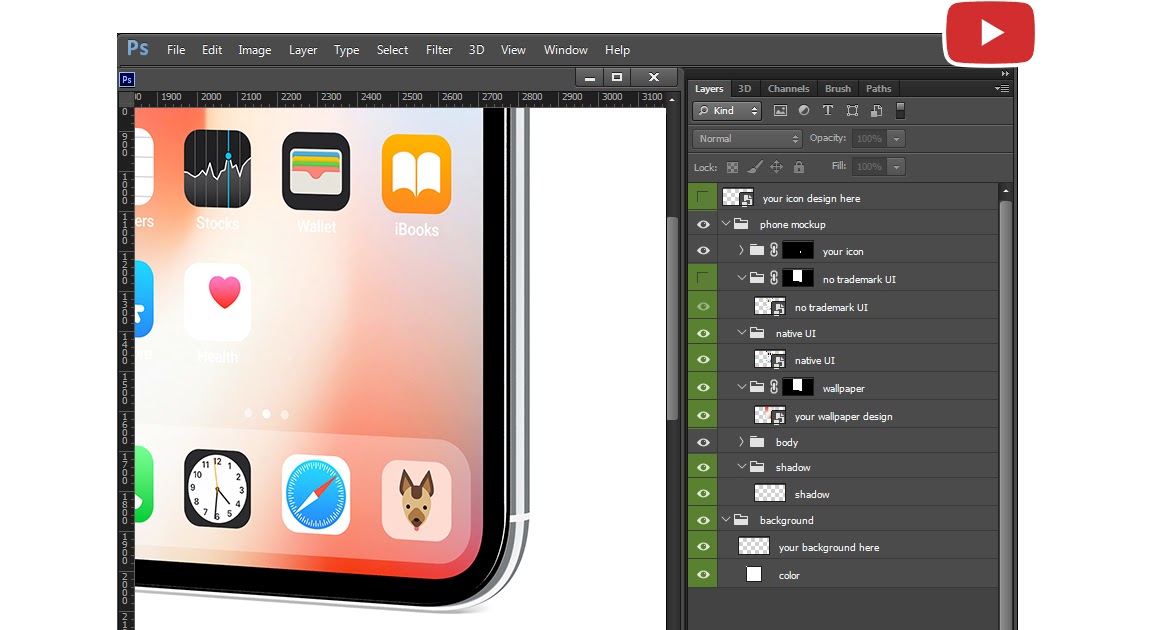The height and width of the screenshot is (630, 1160).
Task: Hide the 'native UI' group
Action: (x=702, y=333)
